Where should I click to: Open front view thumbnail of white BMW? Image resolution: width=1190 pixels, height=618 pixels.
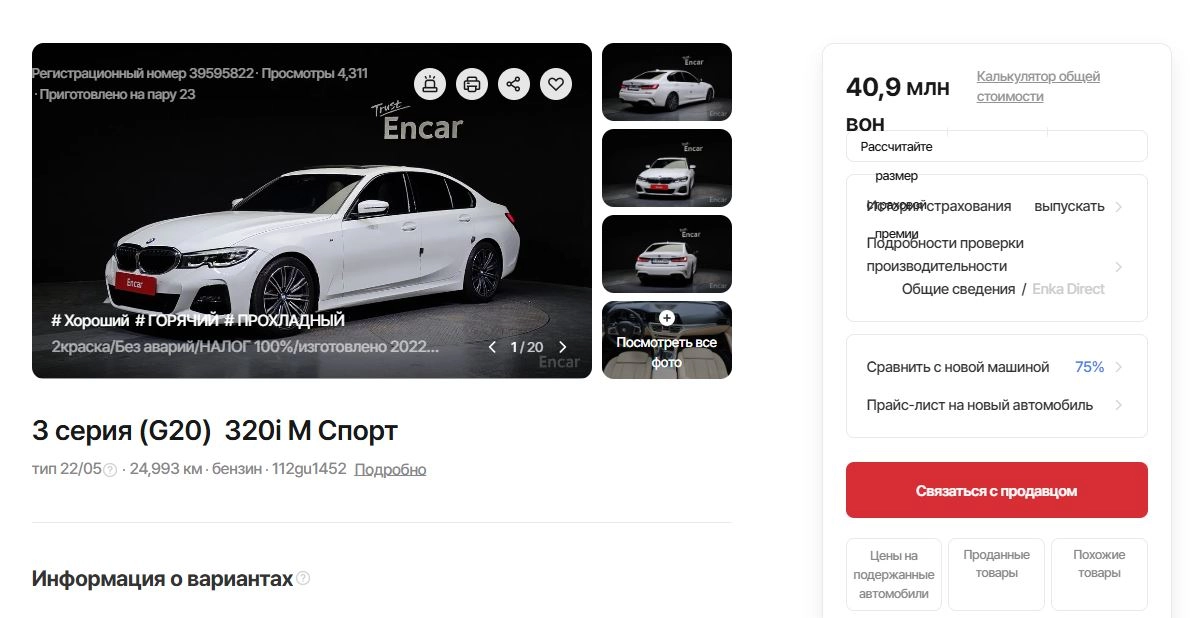(x=666, y=168)
